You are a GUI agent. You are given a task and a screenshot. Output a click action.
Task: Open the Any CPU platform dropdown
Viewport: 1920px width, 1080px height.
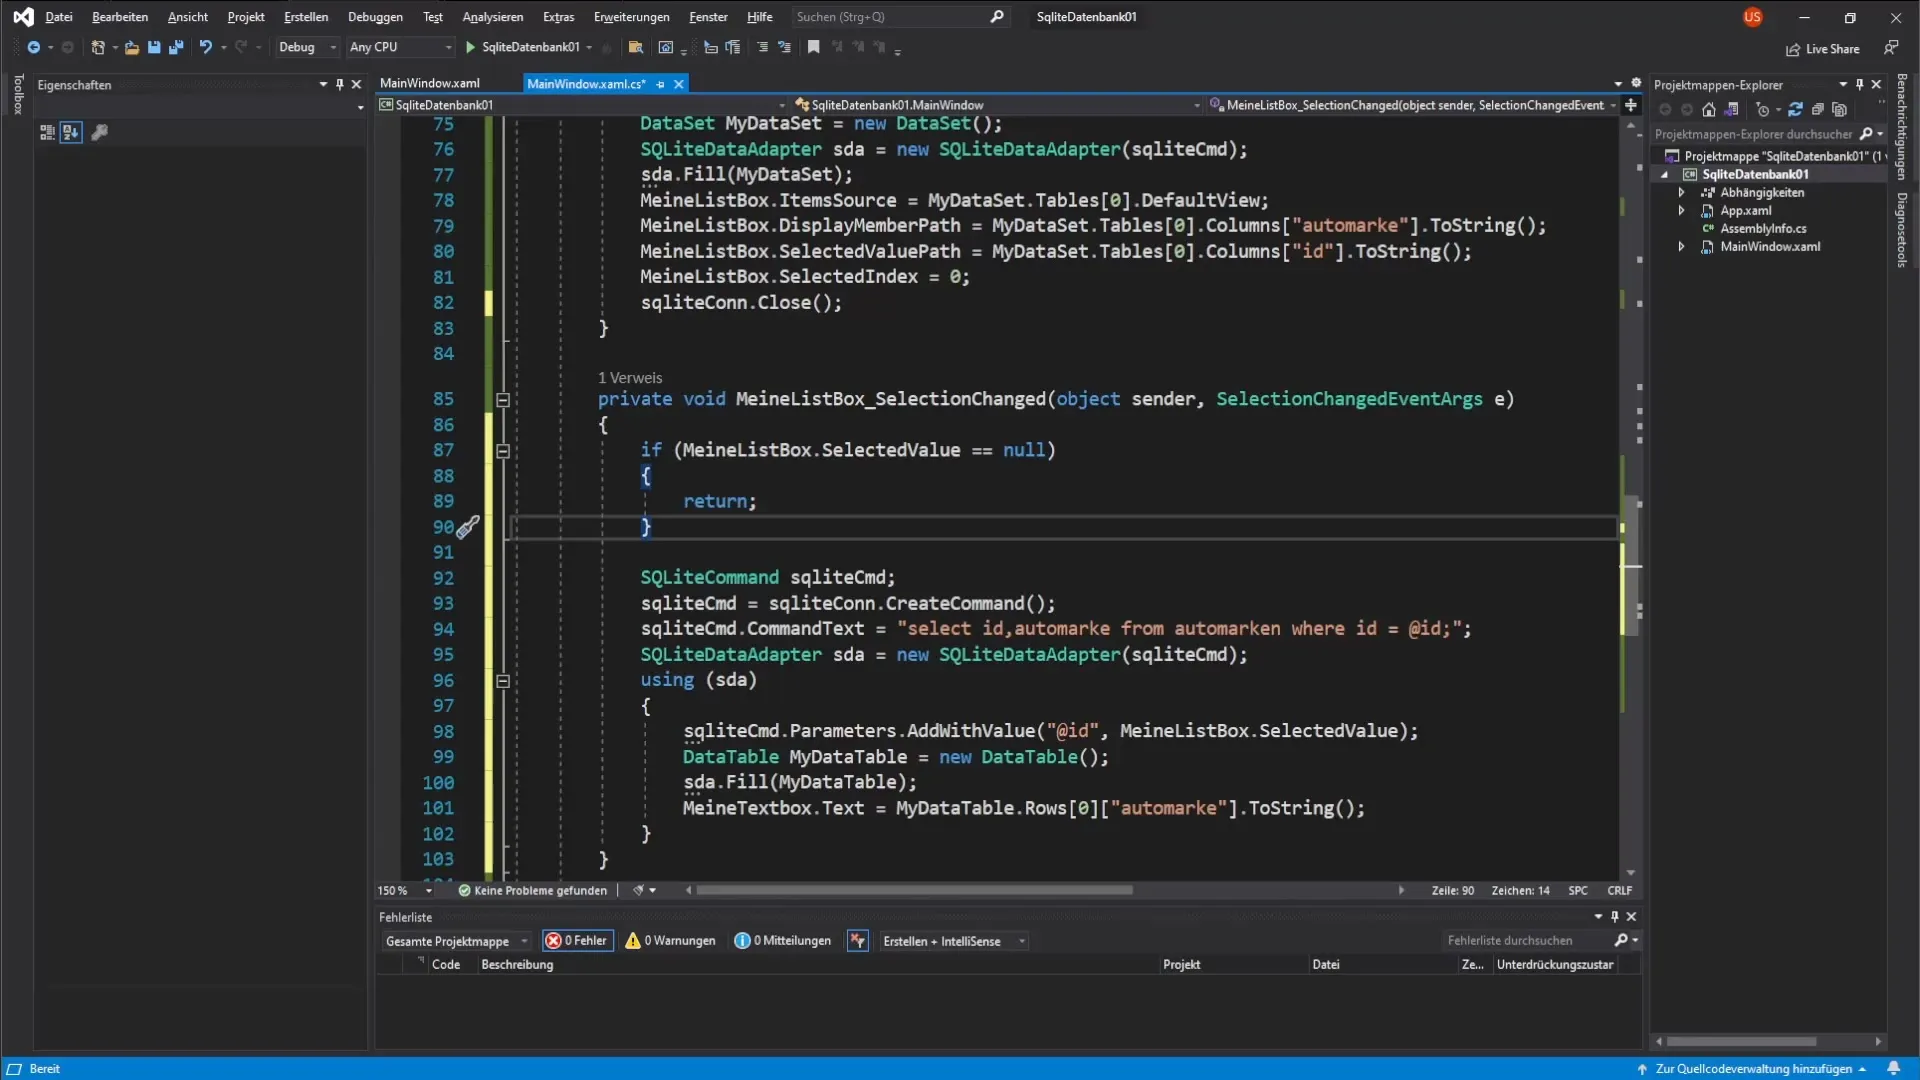point(399,47)
